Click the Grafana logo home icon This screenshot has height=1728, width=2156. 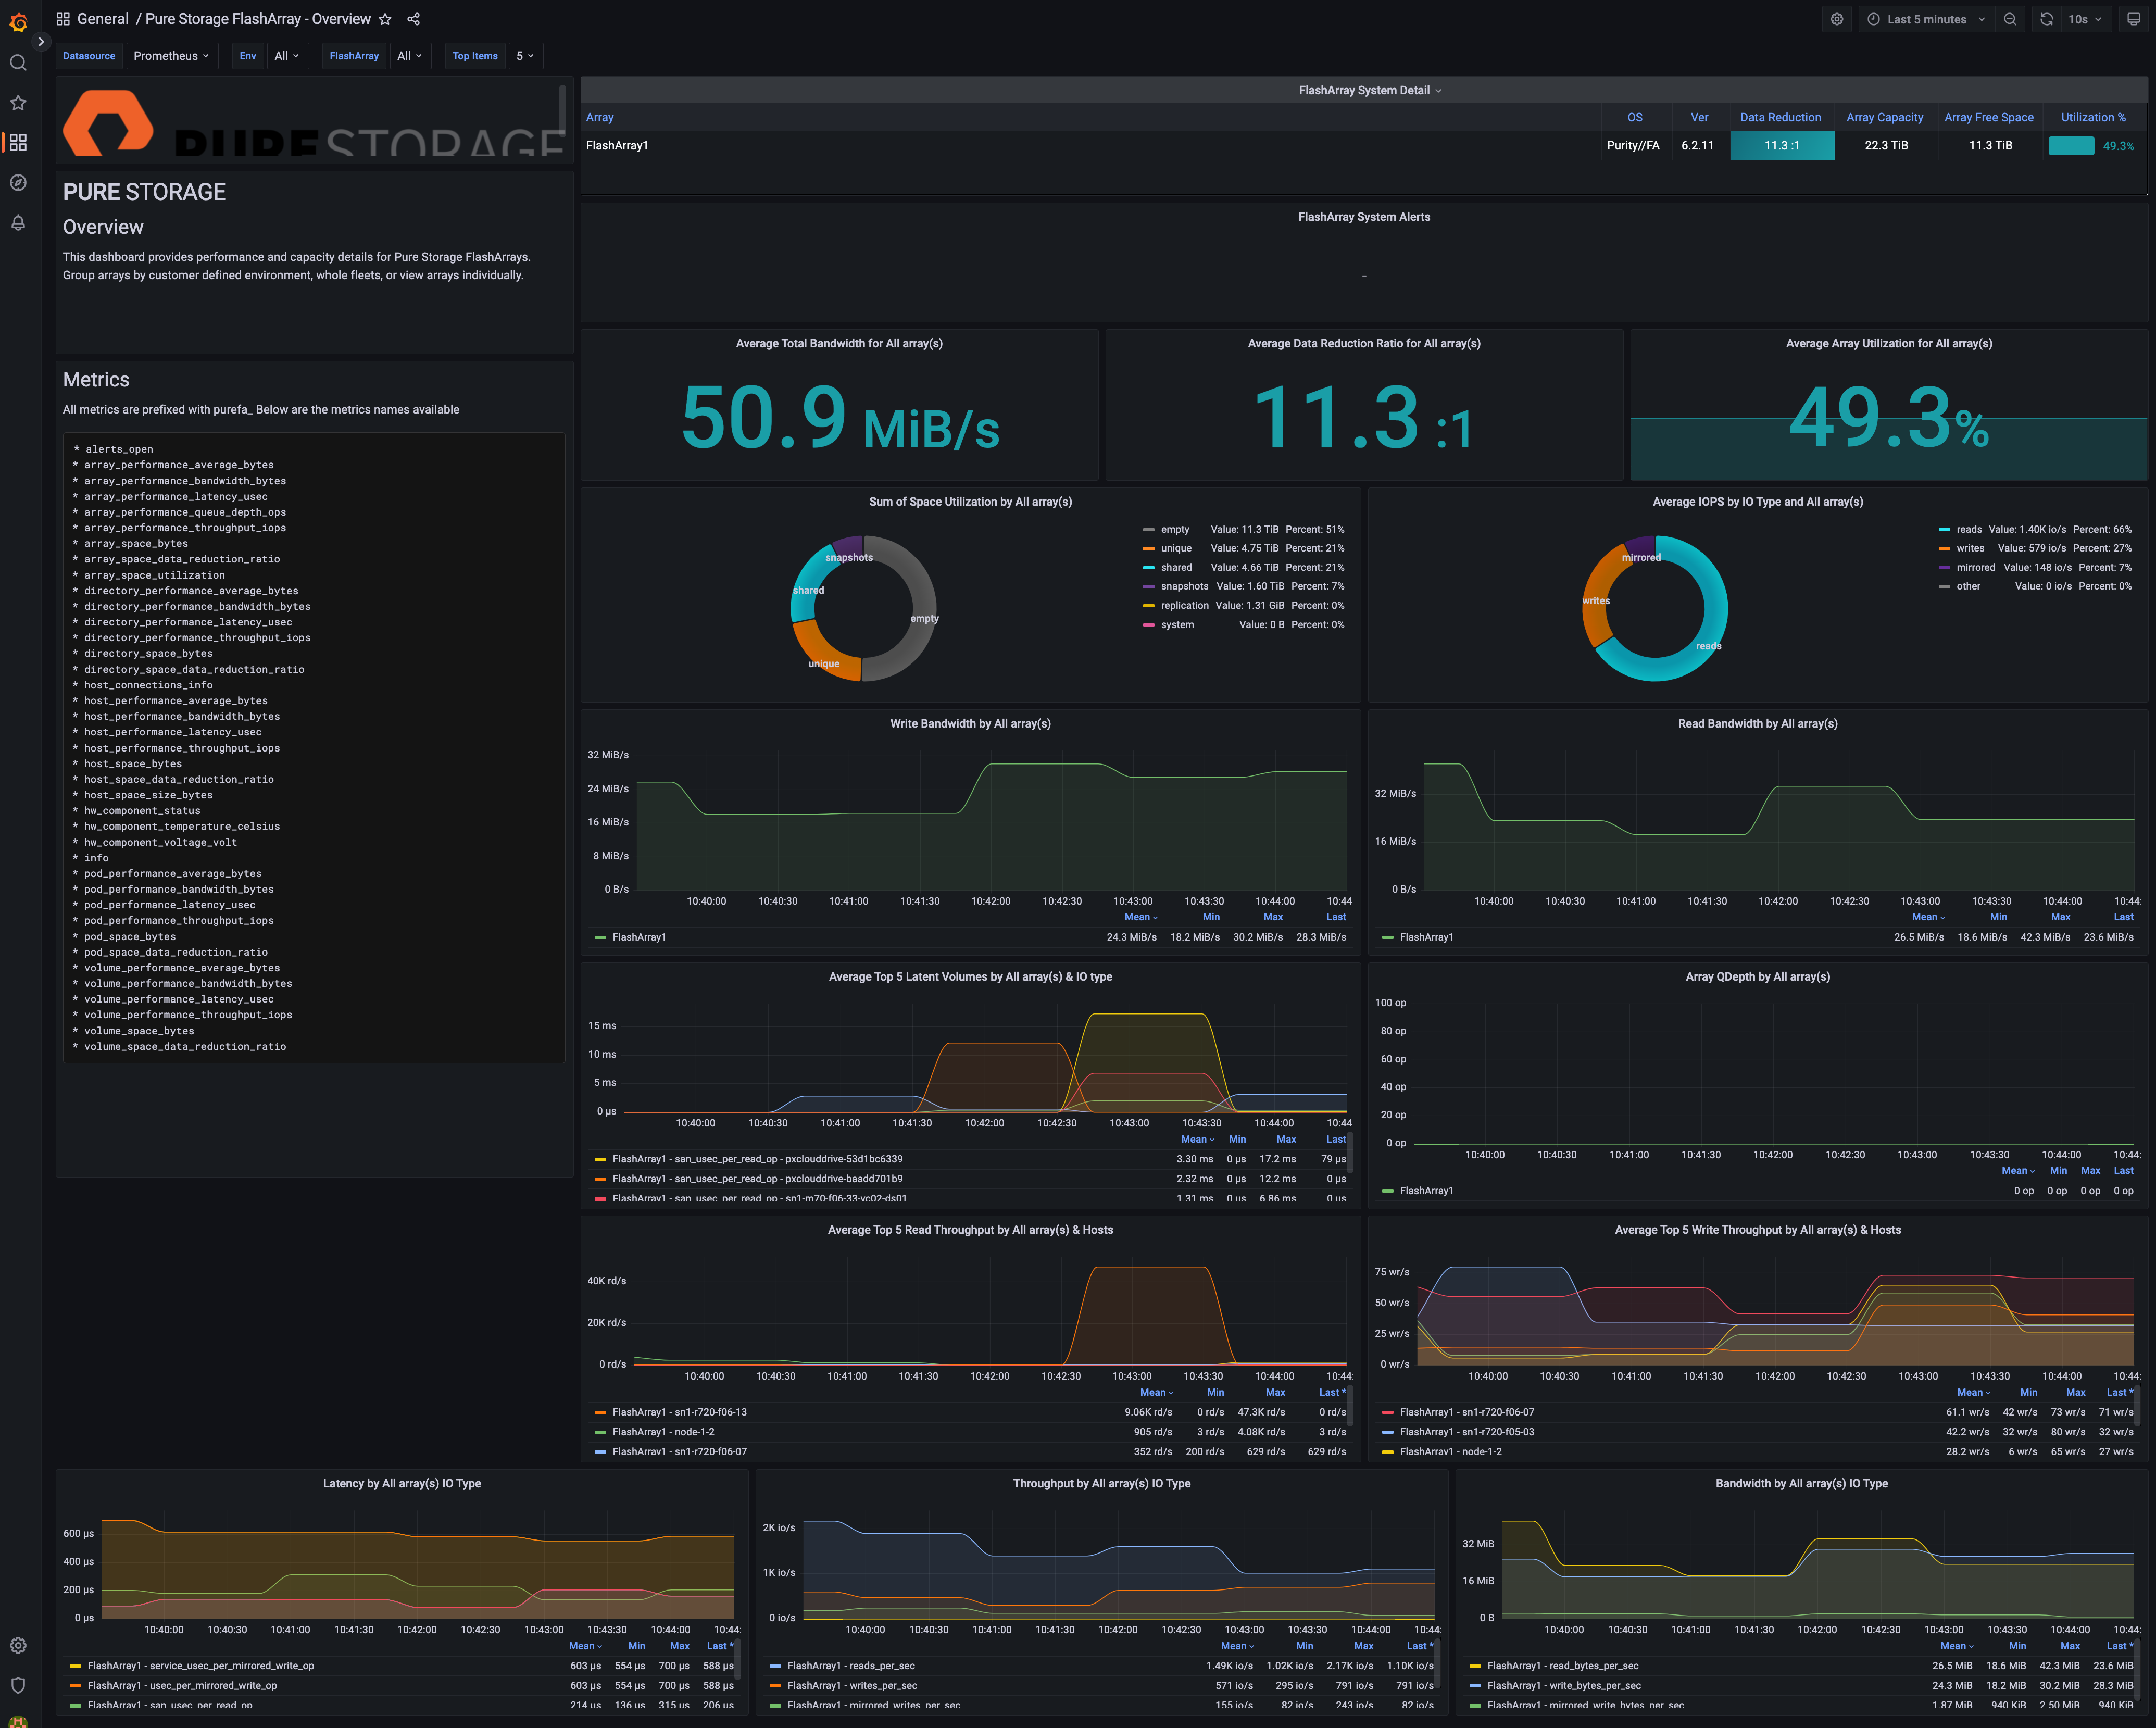[18, 21]
